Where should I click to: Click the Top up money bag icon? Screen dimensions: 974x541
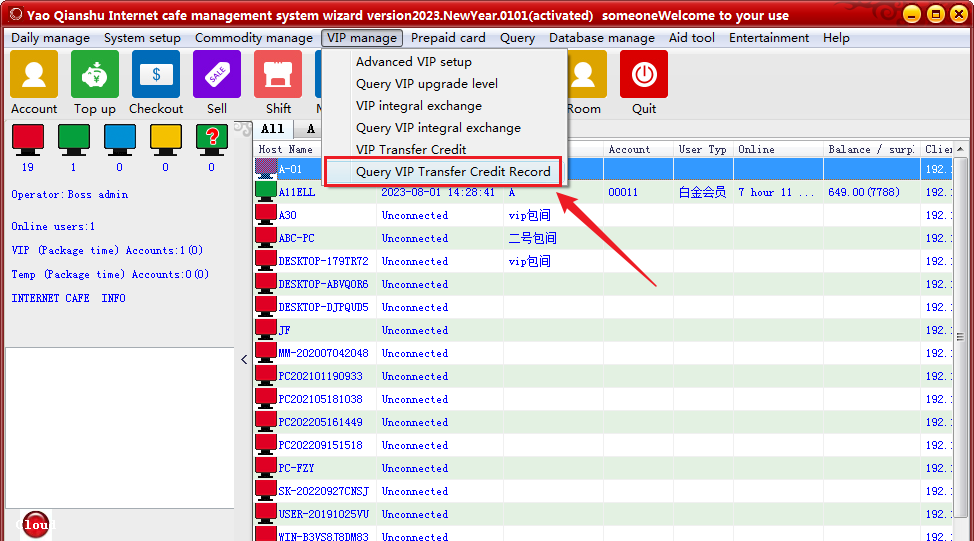[x=95, y=75]
